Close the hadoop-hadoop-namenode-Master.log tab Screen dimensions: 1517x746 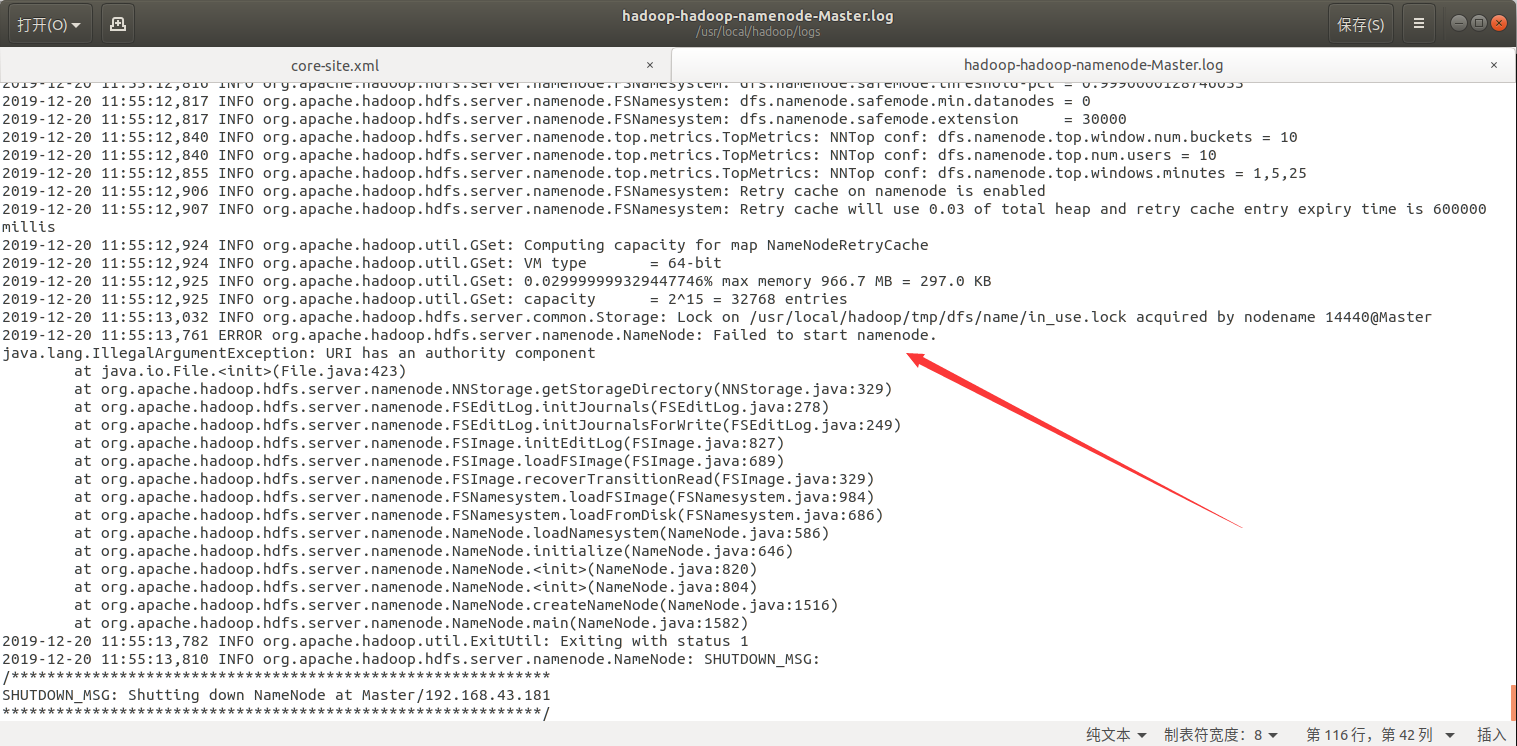[1494, 64]
